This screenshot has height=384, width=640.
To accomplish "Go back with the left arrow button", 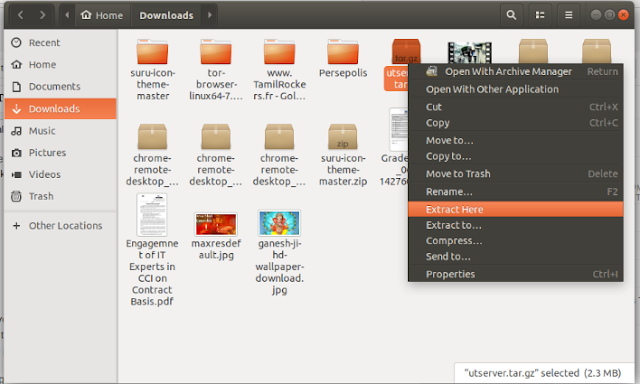I will point(20,15).
